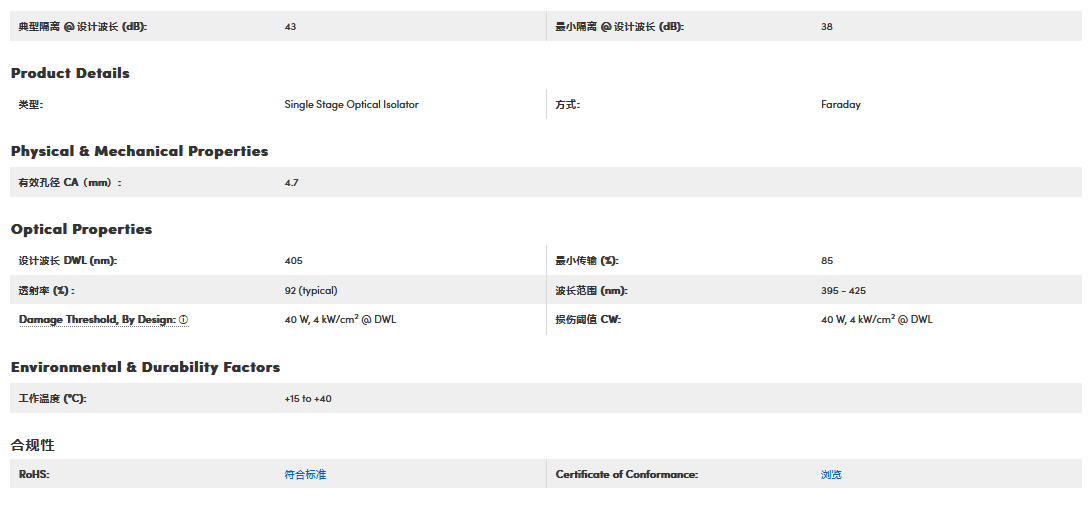Click the 395 - 425 wavelength range value
1089x516 pixels.
(843, 291)
